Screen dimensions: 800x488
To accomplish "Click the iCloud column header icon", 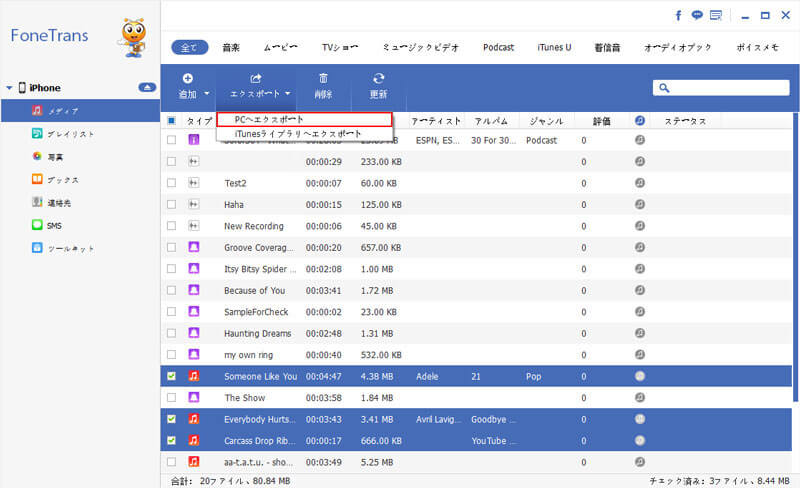I will click(x=640, y=120).
